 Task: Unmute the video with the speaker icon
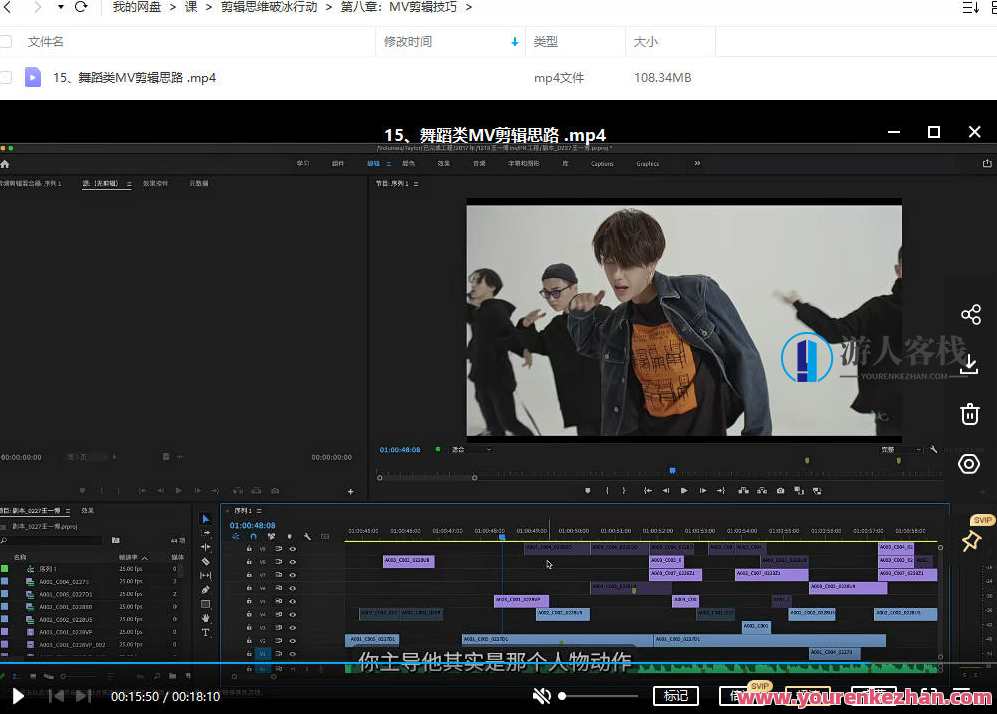pos(542,696)
